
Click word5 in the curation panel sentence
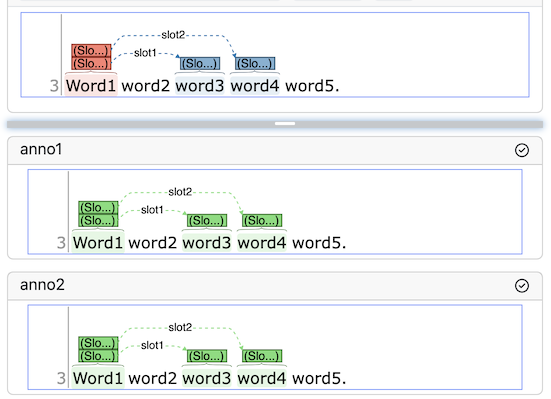(312, 85)
